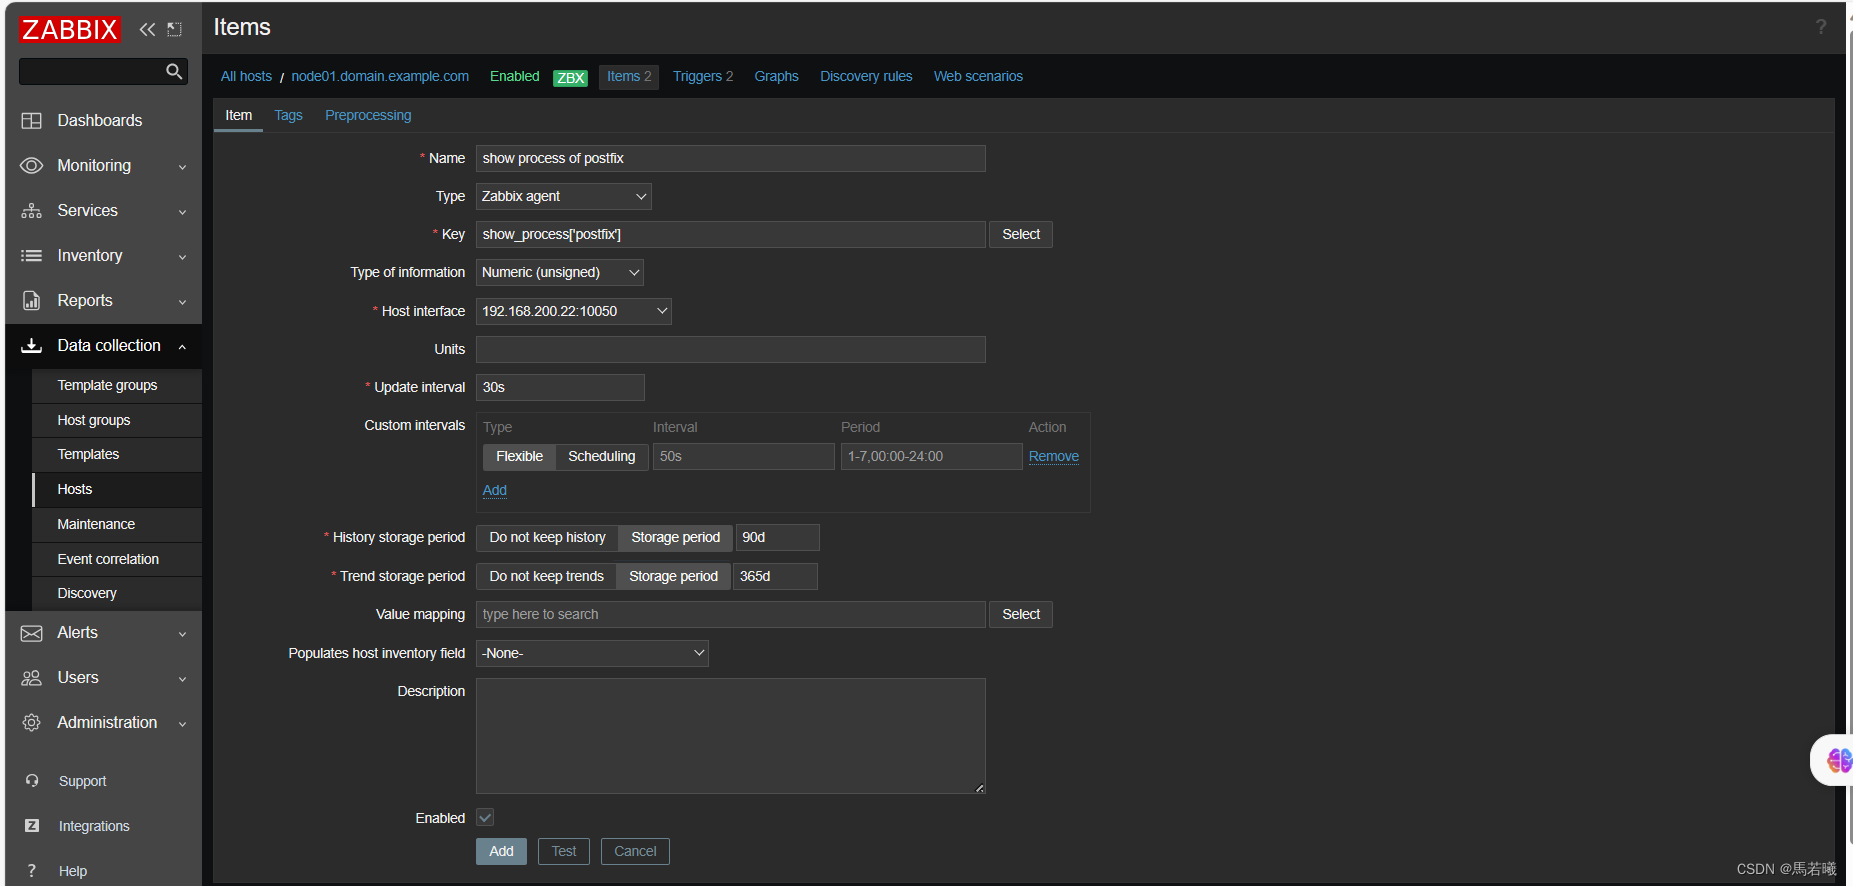Click the Alerts envelope icon
1853x886 pixels.
coord(31,633)
